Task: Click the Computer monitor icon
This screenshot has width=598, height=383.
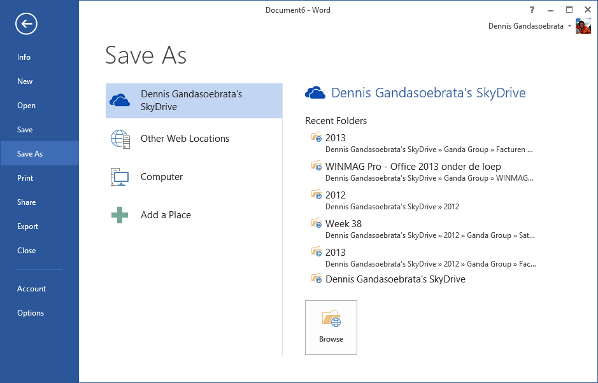Action: [x=120, y=177]
